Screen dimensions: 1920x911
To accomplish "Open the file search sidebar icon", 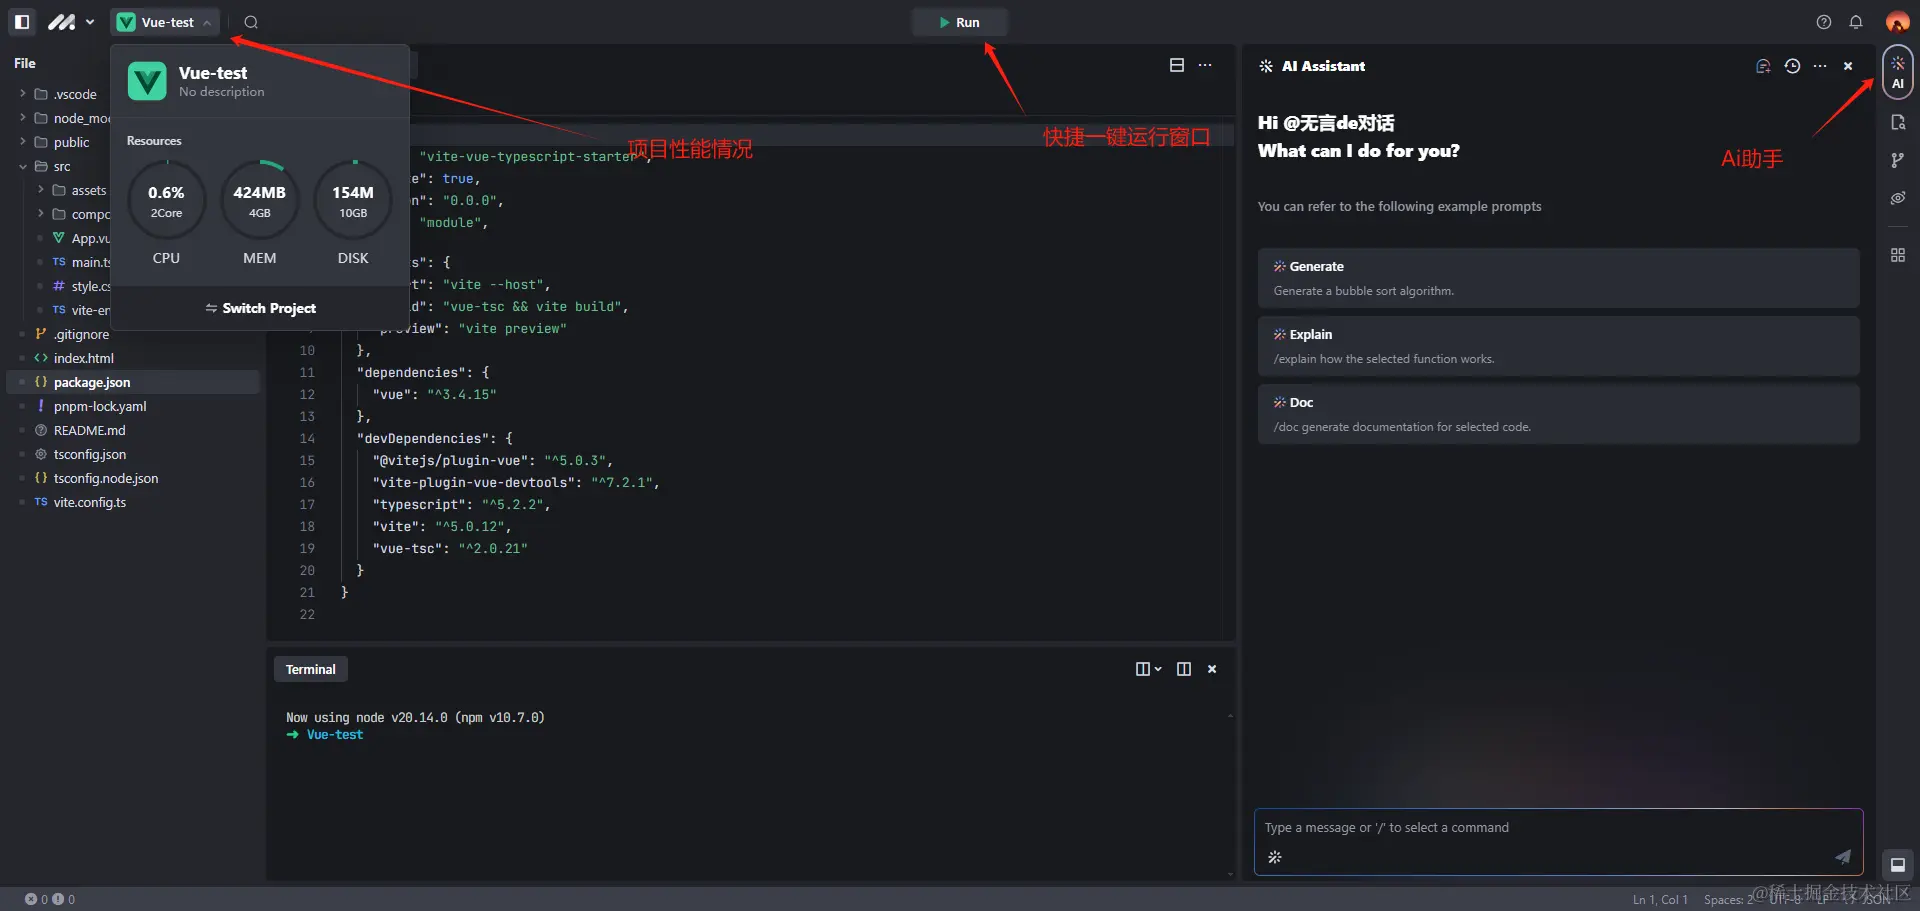I will click(x=1897, y=122).
